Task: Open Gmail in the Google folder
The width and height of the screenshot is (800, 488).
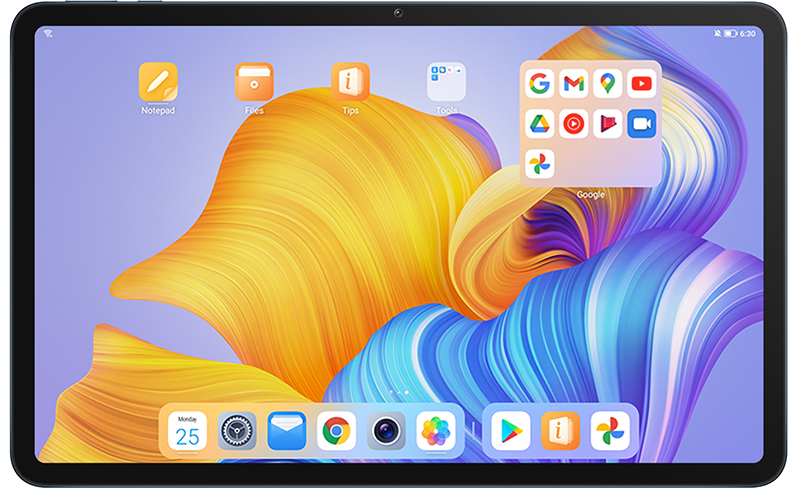Action: point(573,84)
